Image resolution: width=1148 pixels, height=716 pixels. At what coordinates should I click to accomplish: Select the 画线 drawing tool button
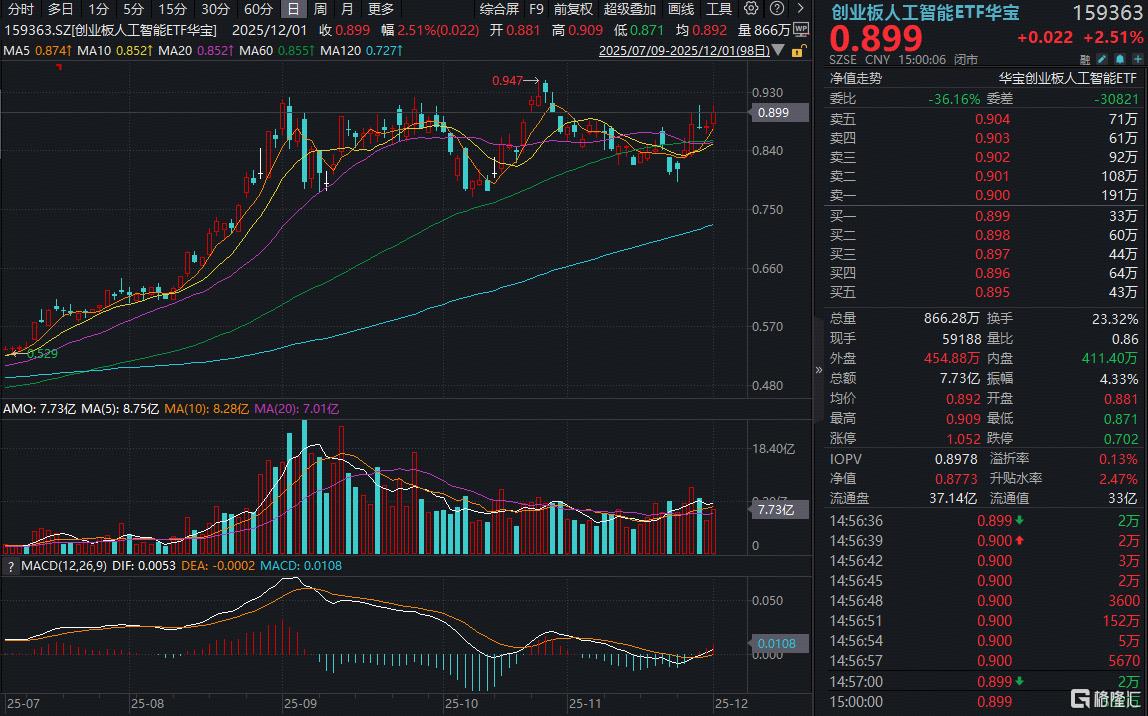[680, 9]
